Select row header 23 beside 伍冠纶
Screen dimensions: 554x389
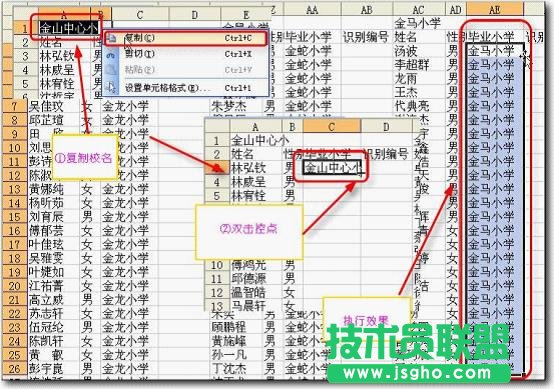click(x=14, y=327)
